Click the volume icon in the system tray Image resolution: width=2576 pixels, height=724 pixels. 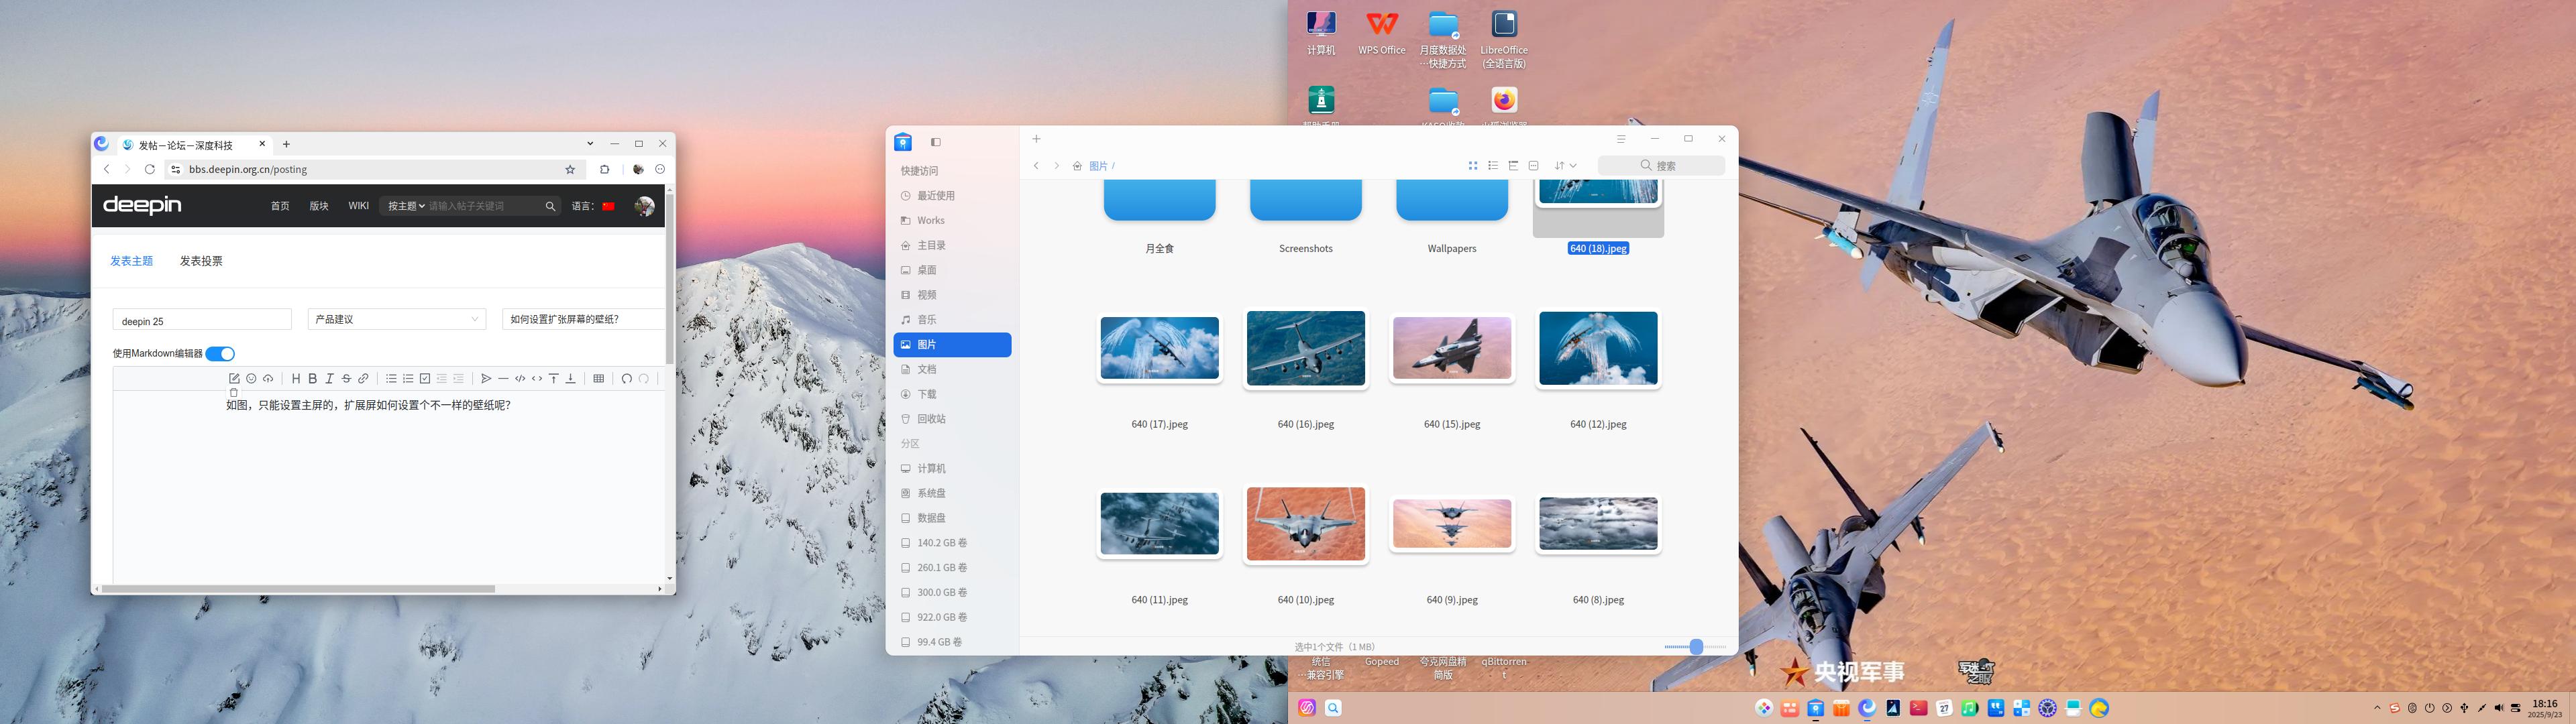coord(2498,708)
